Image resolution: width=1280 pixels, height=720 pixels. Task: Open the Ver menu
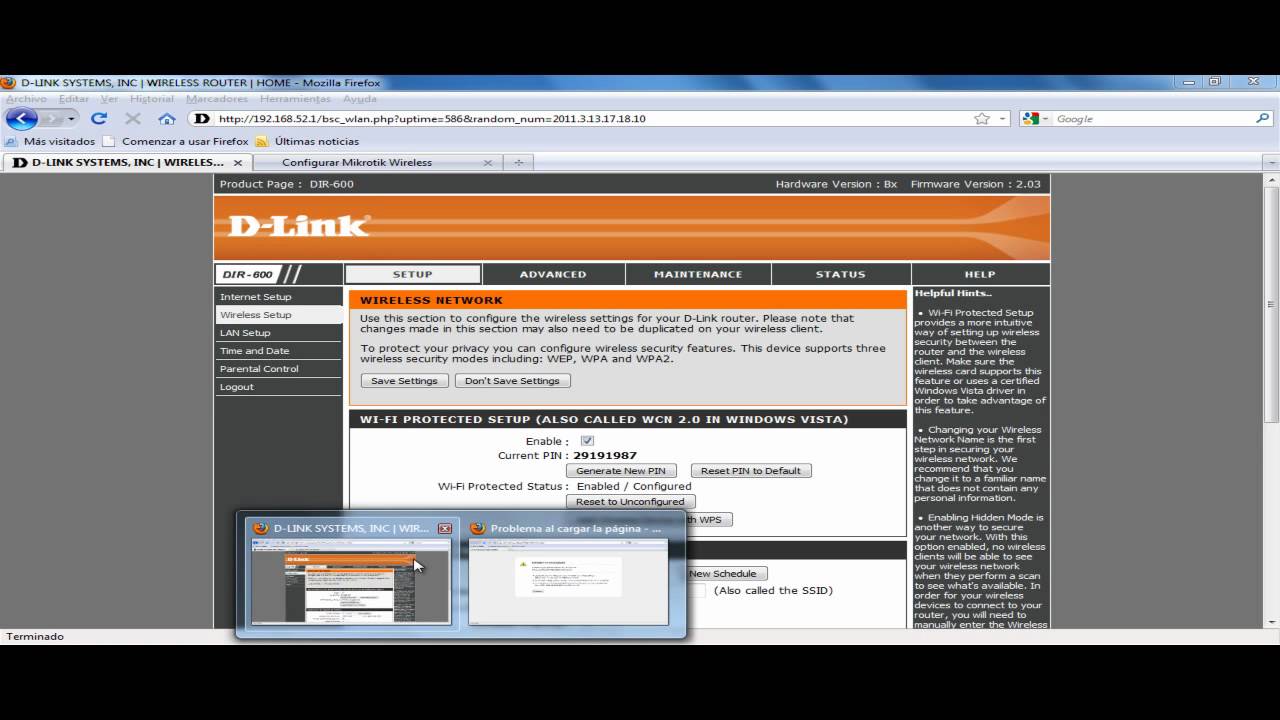pyautogui.click(x=109, y=99)
